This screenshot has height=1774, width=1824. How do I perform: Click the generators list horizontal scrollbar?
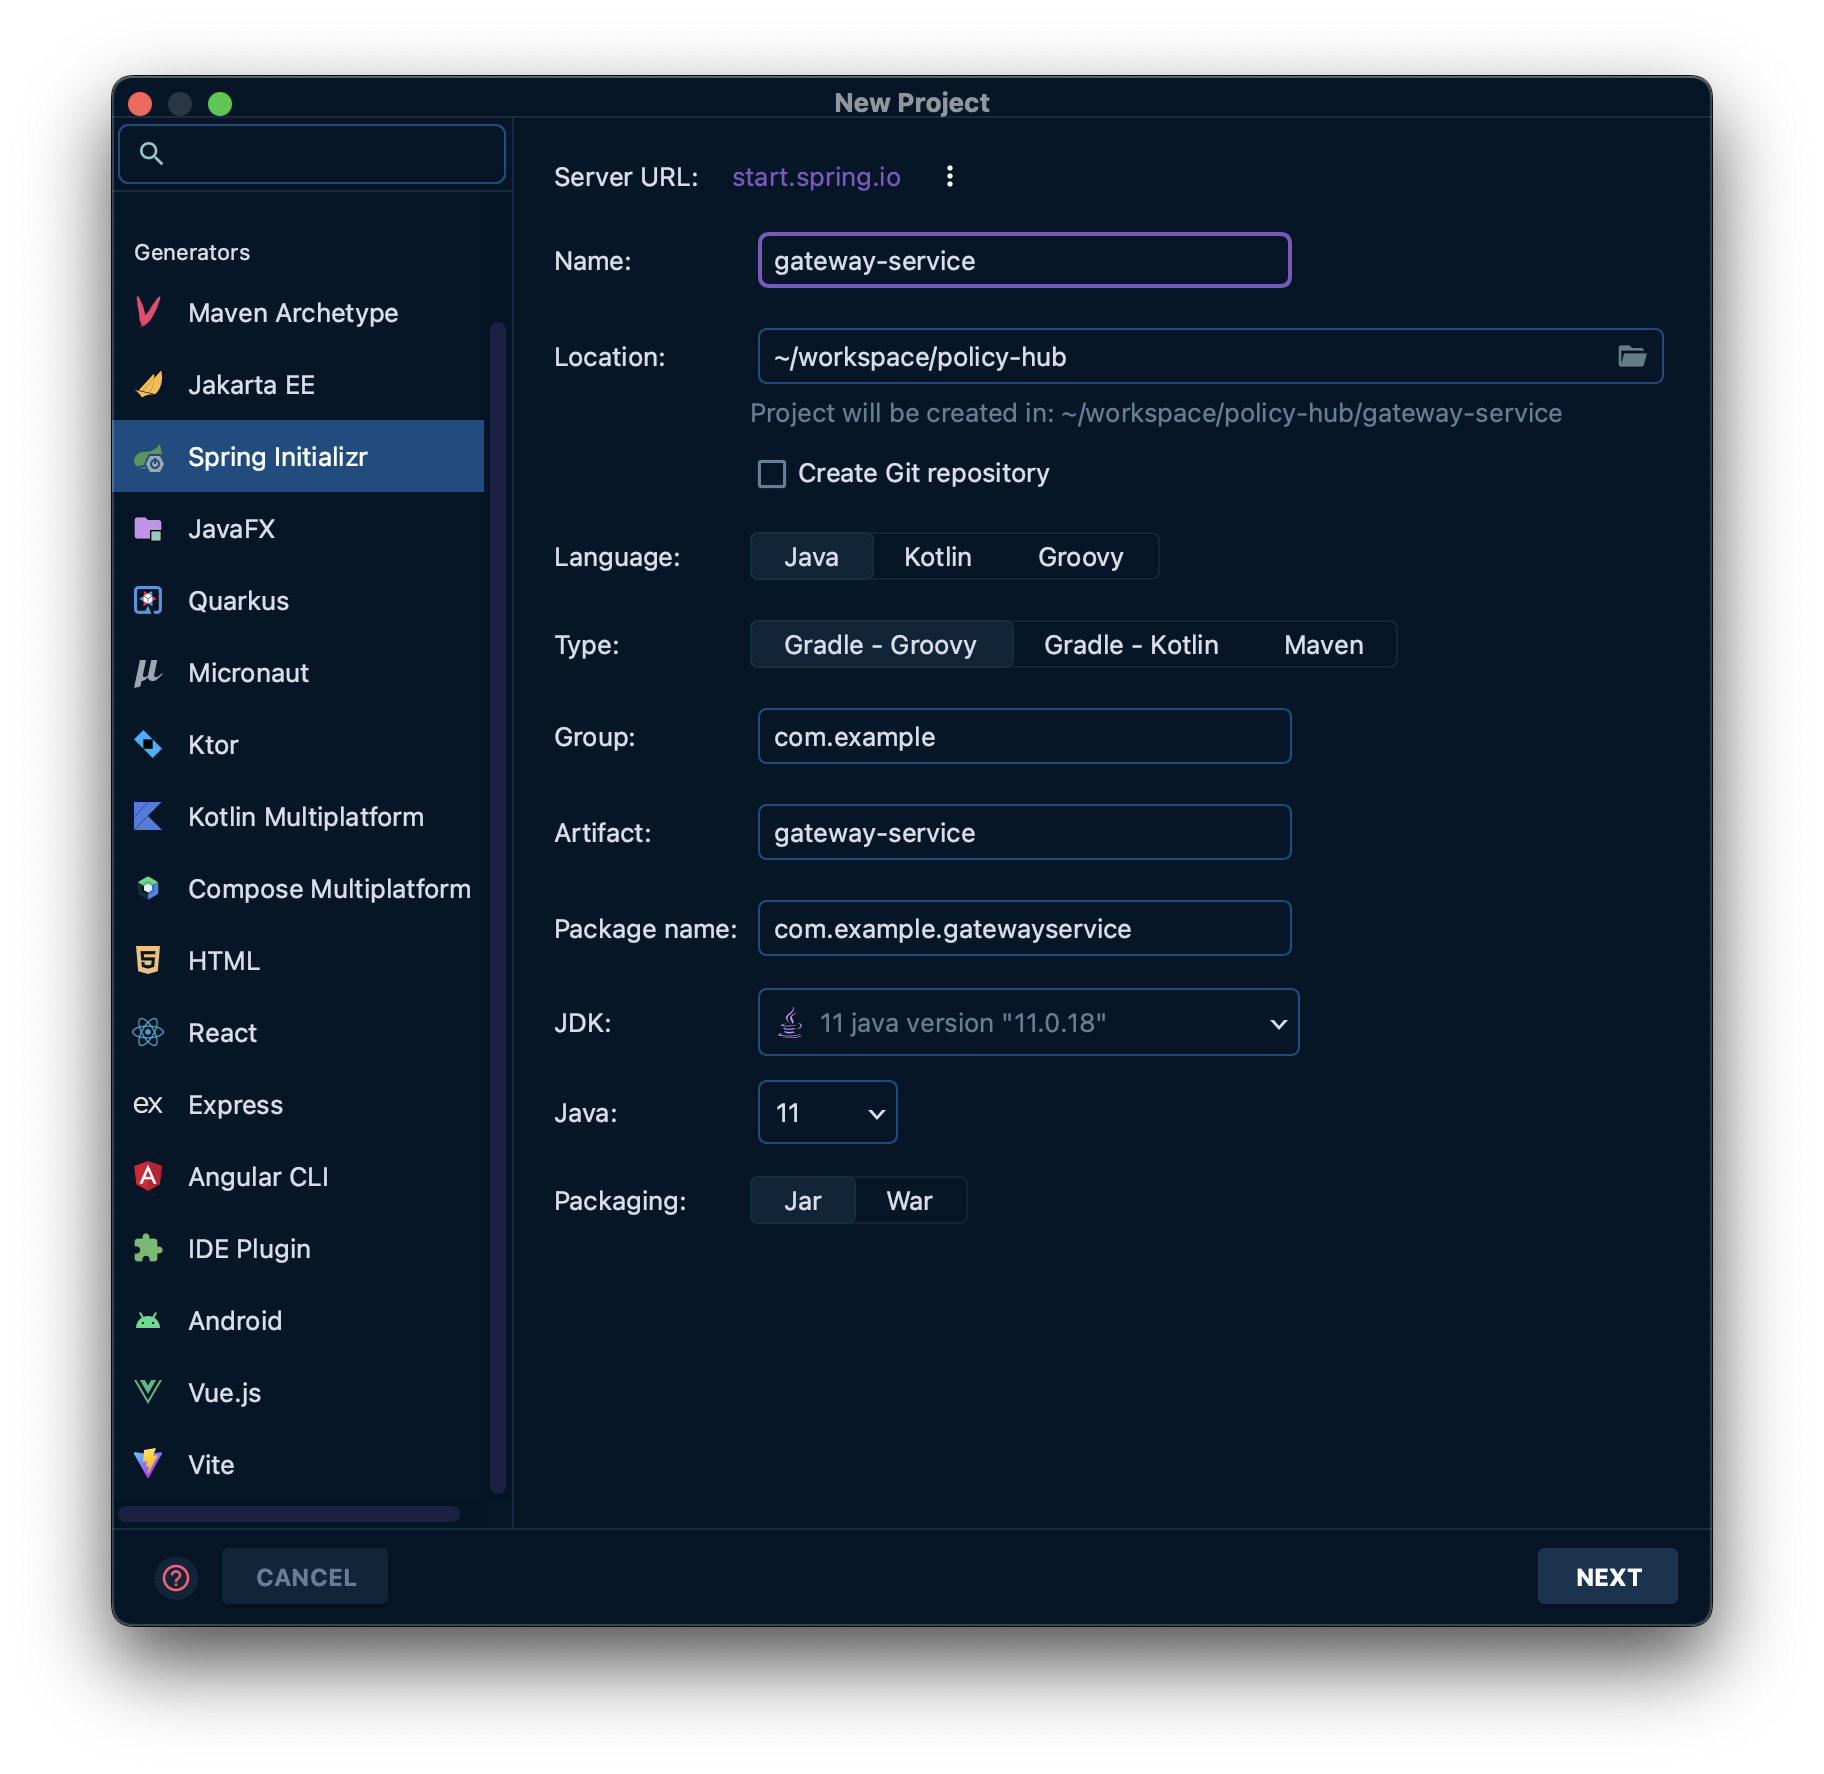(x=289, y=1514)
